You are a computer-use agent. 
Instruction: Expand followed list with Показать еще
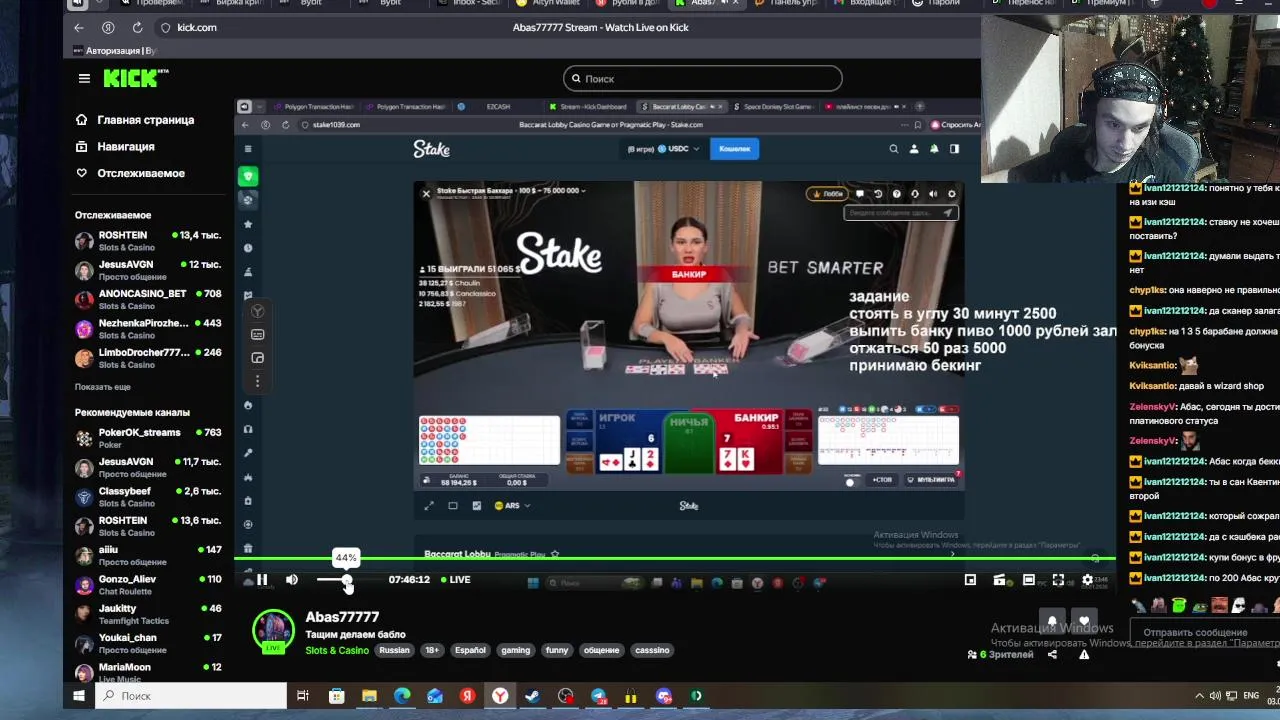[x=103, y=387]
